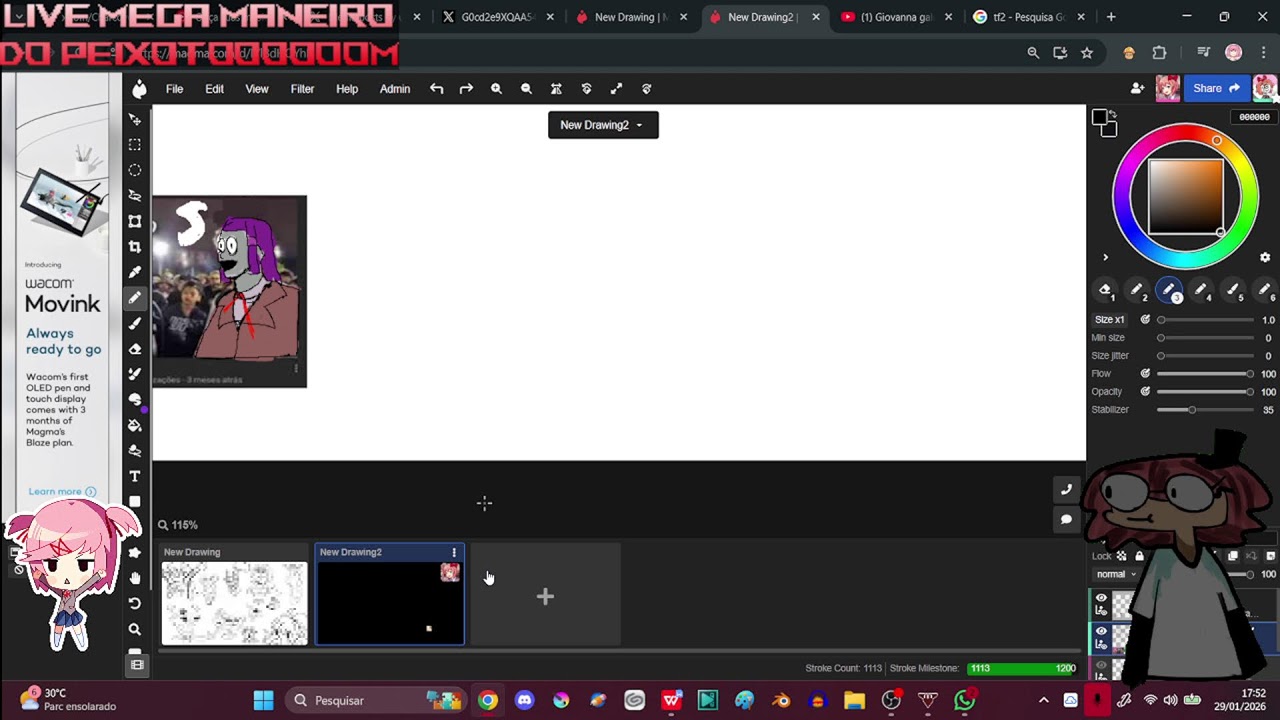The height and width of the screenshot is (720, 1280).
Task: Click the hex color field 000000
Action: (1254, 117)
